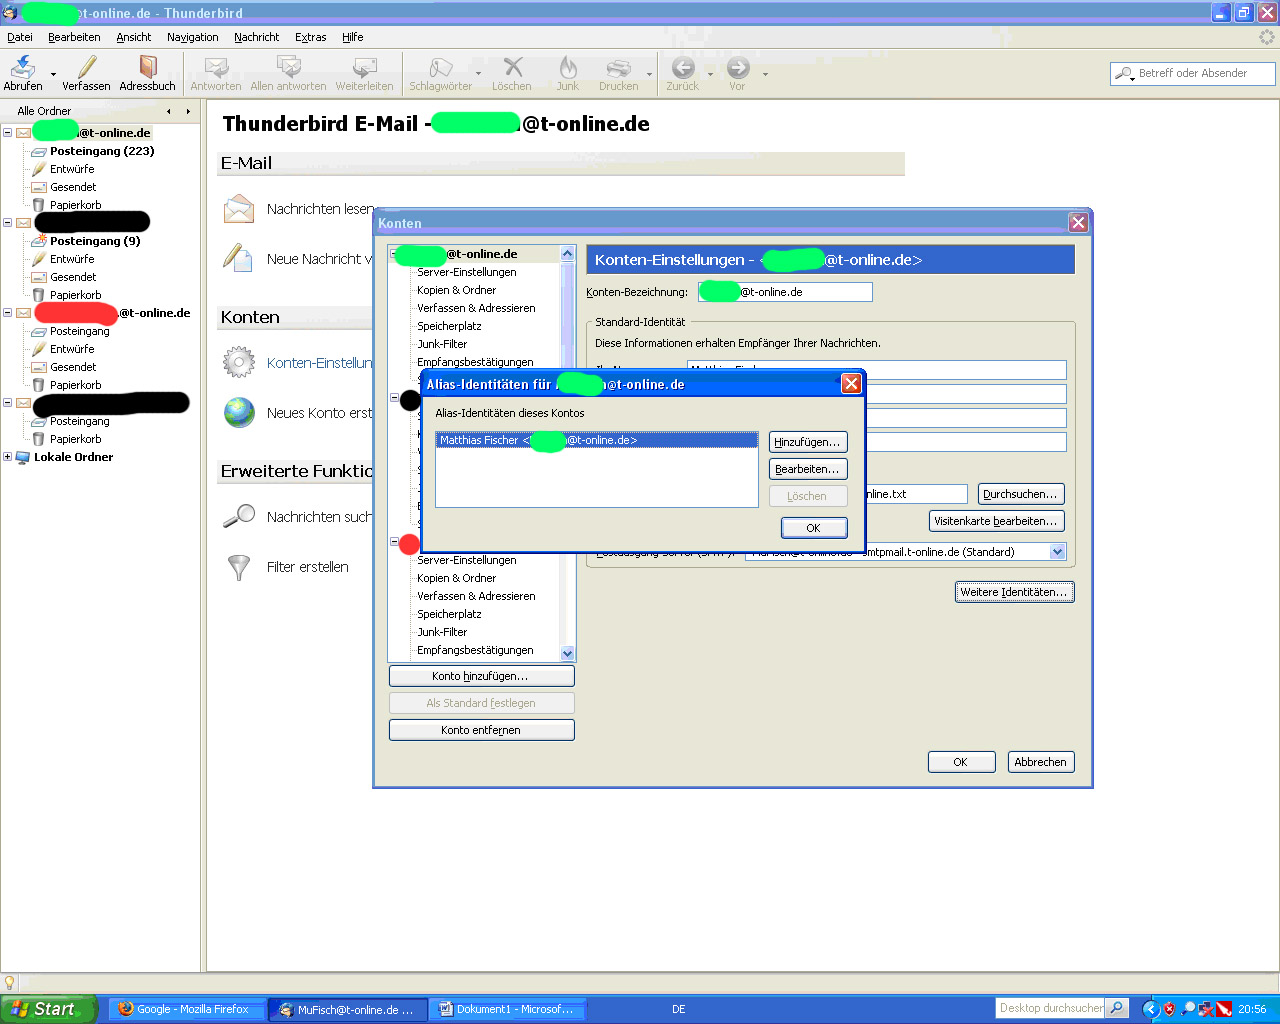Open the Adressbuch address book
The image size is (1280, 1024).
click(x=147, y=73)
